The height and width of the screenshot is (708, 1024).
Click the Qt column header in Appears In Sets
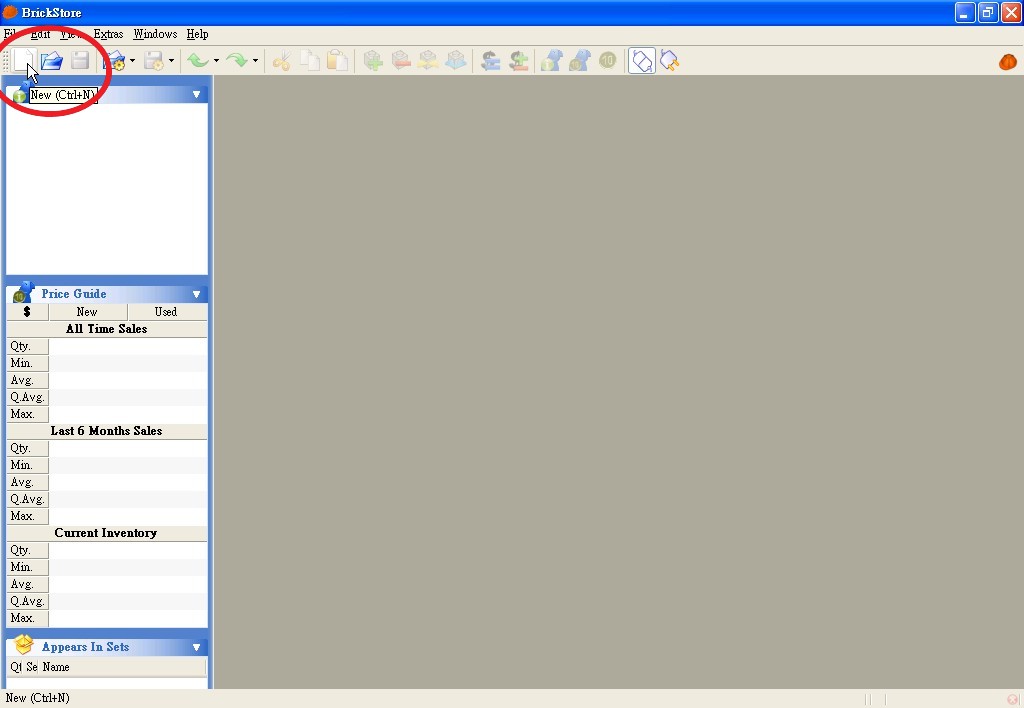[x=16, y=667]
